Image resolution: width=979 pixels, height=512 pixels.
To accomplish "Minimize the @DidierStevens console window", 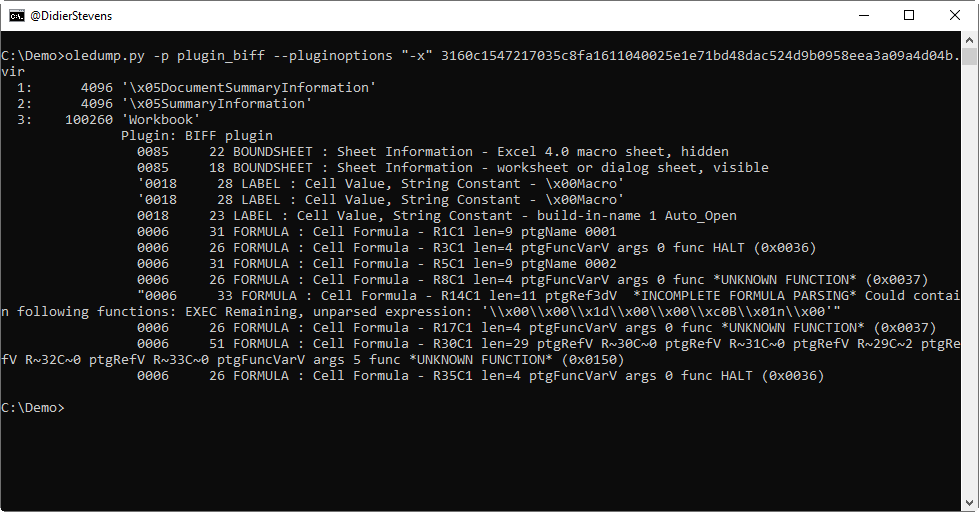I will pos(863,15).
